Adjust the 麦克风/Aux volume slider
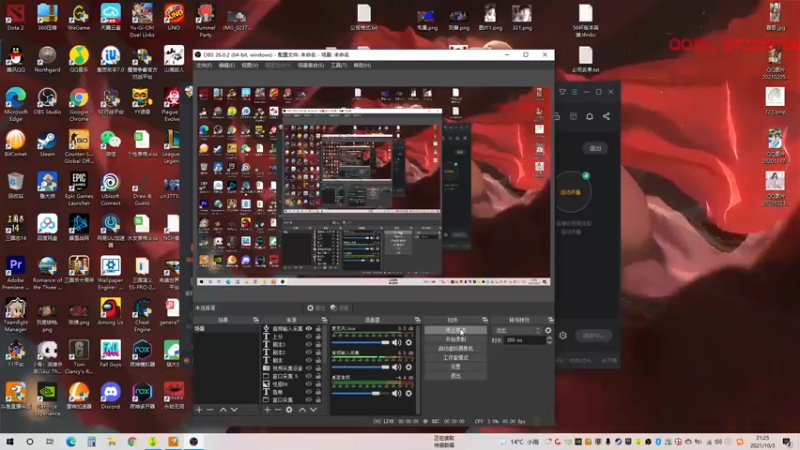 (x=361, y=343)
